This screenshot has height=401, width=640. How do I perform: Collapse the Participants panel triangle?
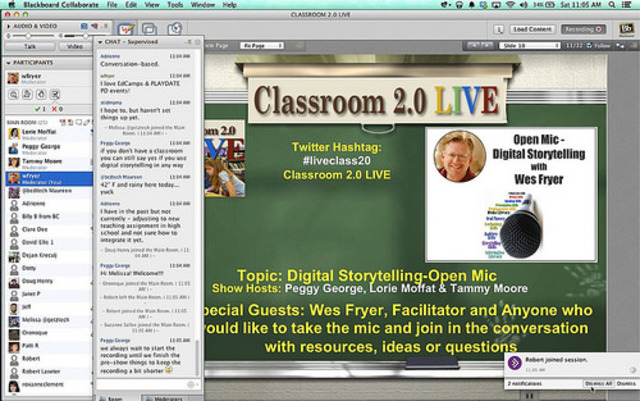click(x=9, y=63)
